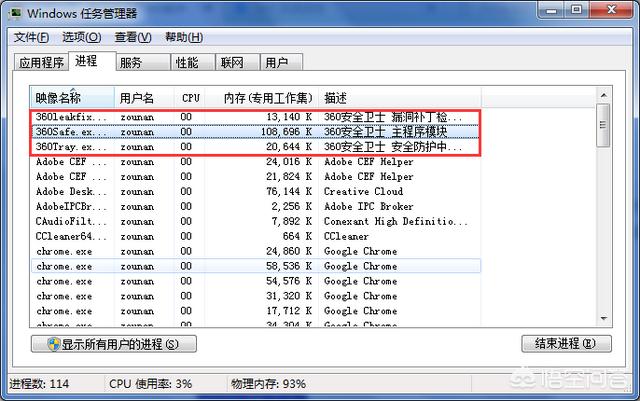This screenshot has width=640, height=401.
Task: Click the process list scrollbar thumb
Action: pos(604,125)
